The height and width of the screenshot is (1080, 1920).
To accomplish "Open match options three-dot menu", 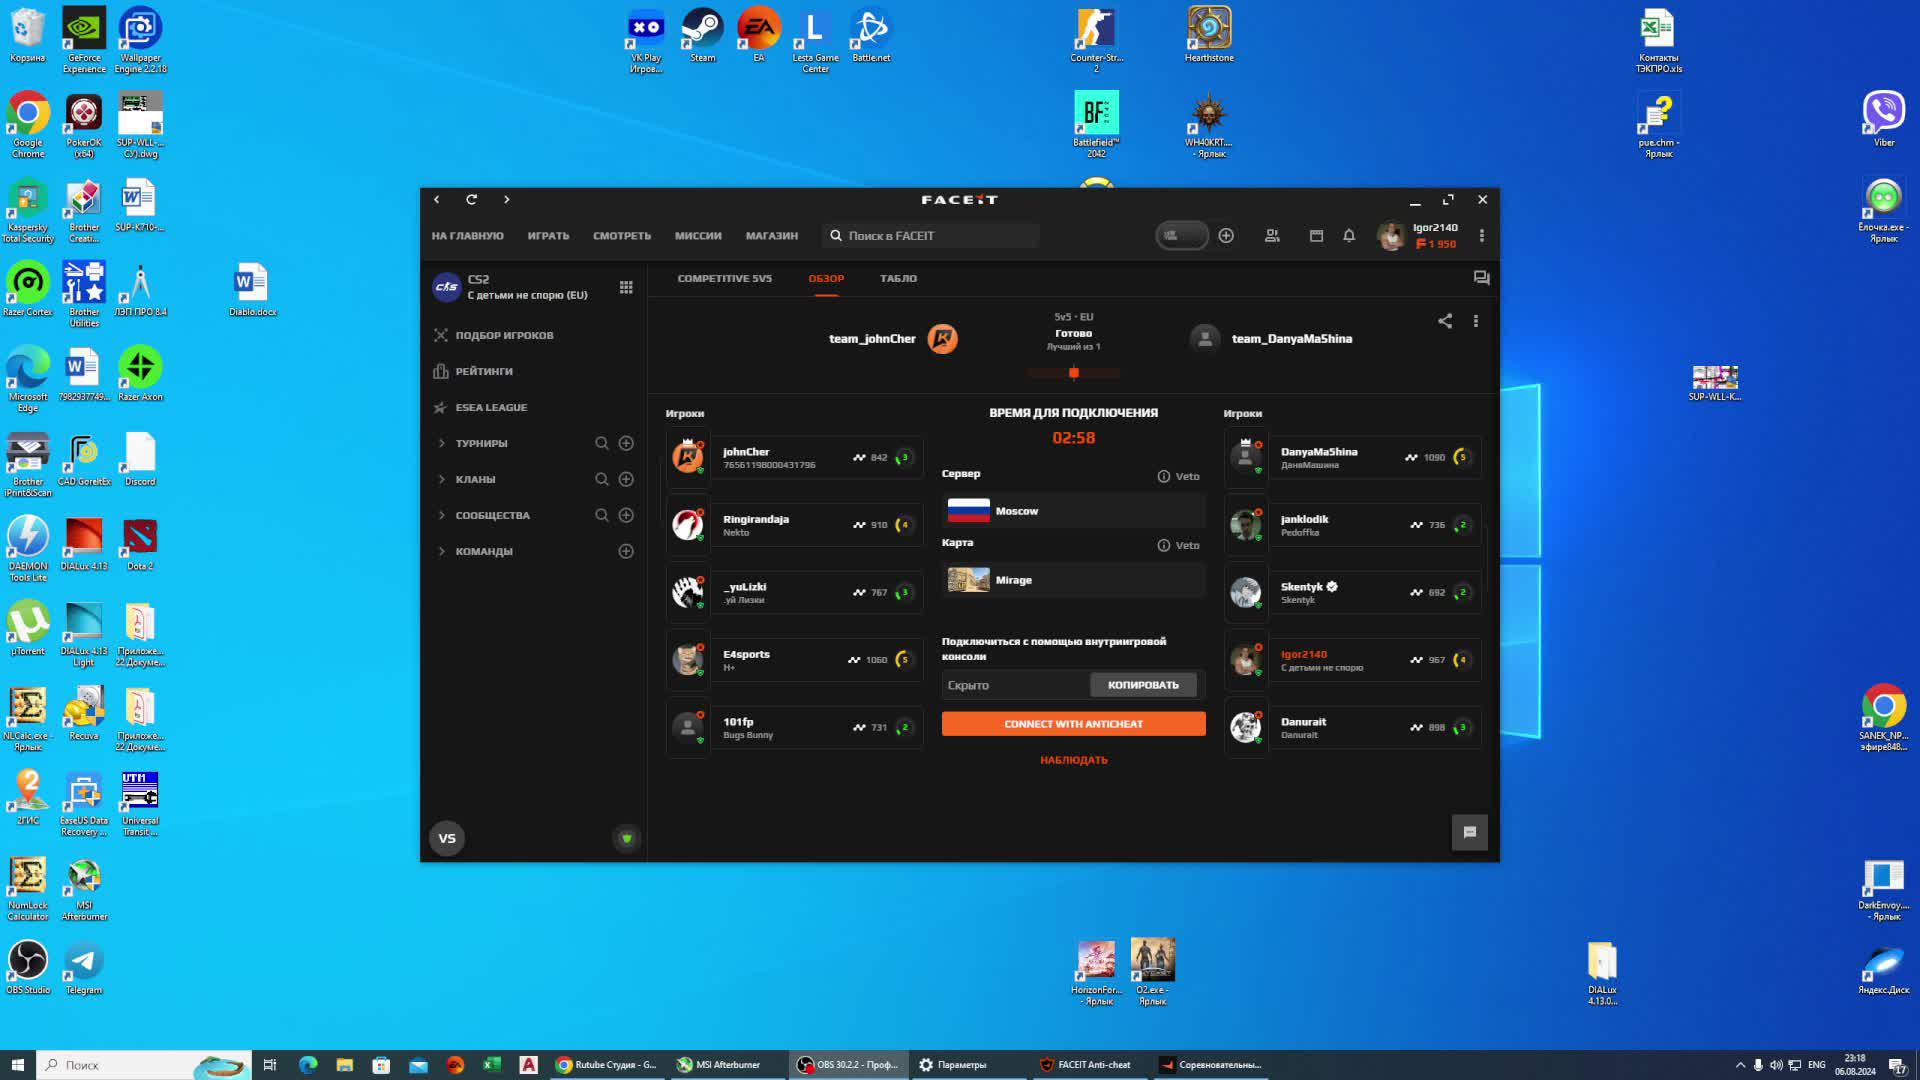I will [x=1475, y=321].
